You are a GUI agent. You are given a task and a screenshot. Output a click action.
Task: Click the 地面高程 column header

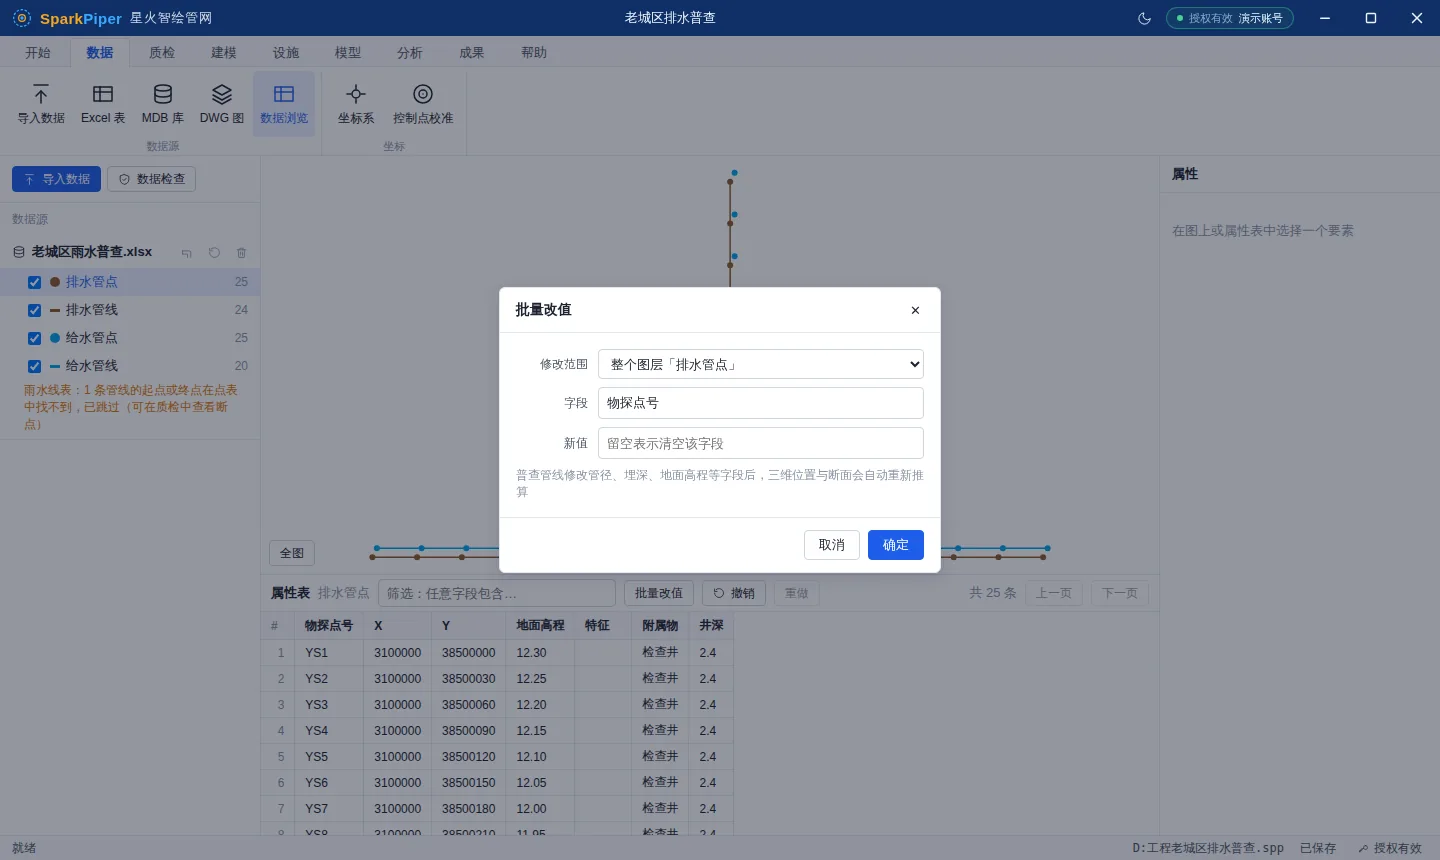tap(541, 625)
